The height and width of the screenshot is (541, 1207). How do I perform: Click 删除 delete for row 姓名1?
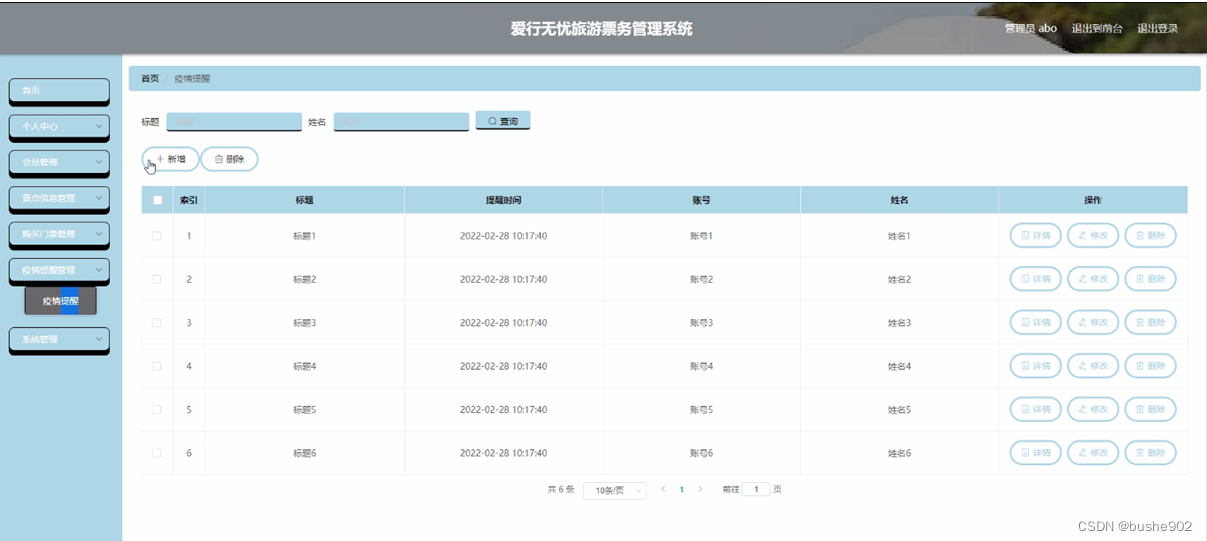[1151, 236]
